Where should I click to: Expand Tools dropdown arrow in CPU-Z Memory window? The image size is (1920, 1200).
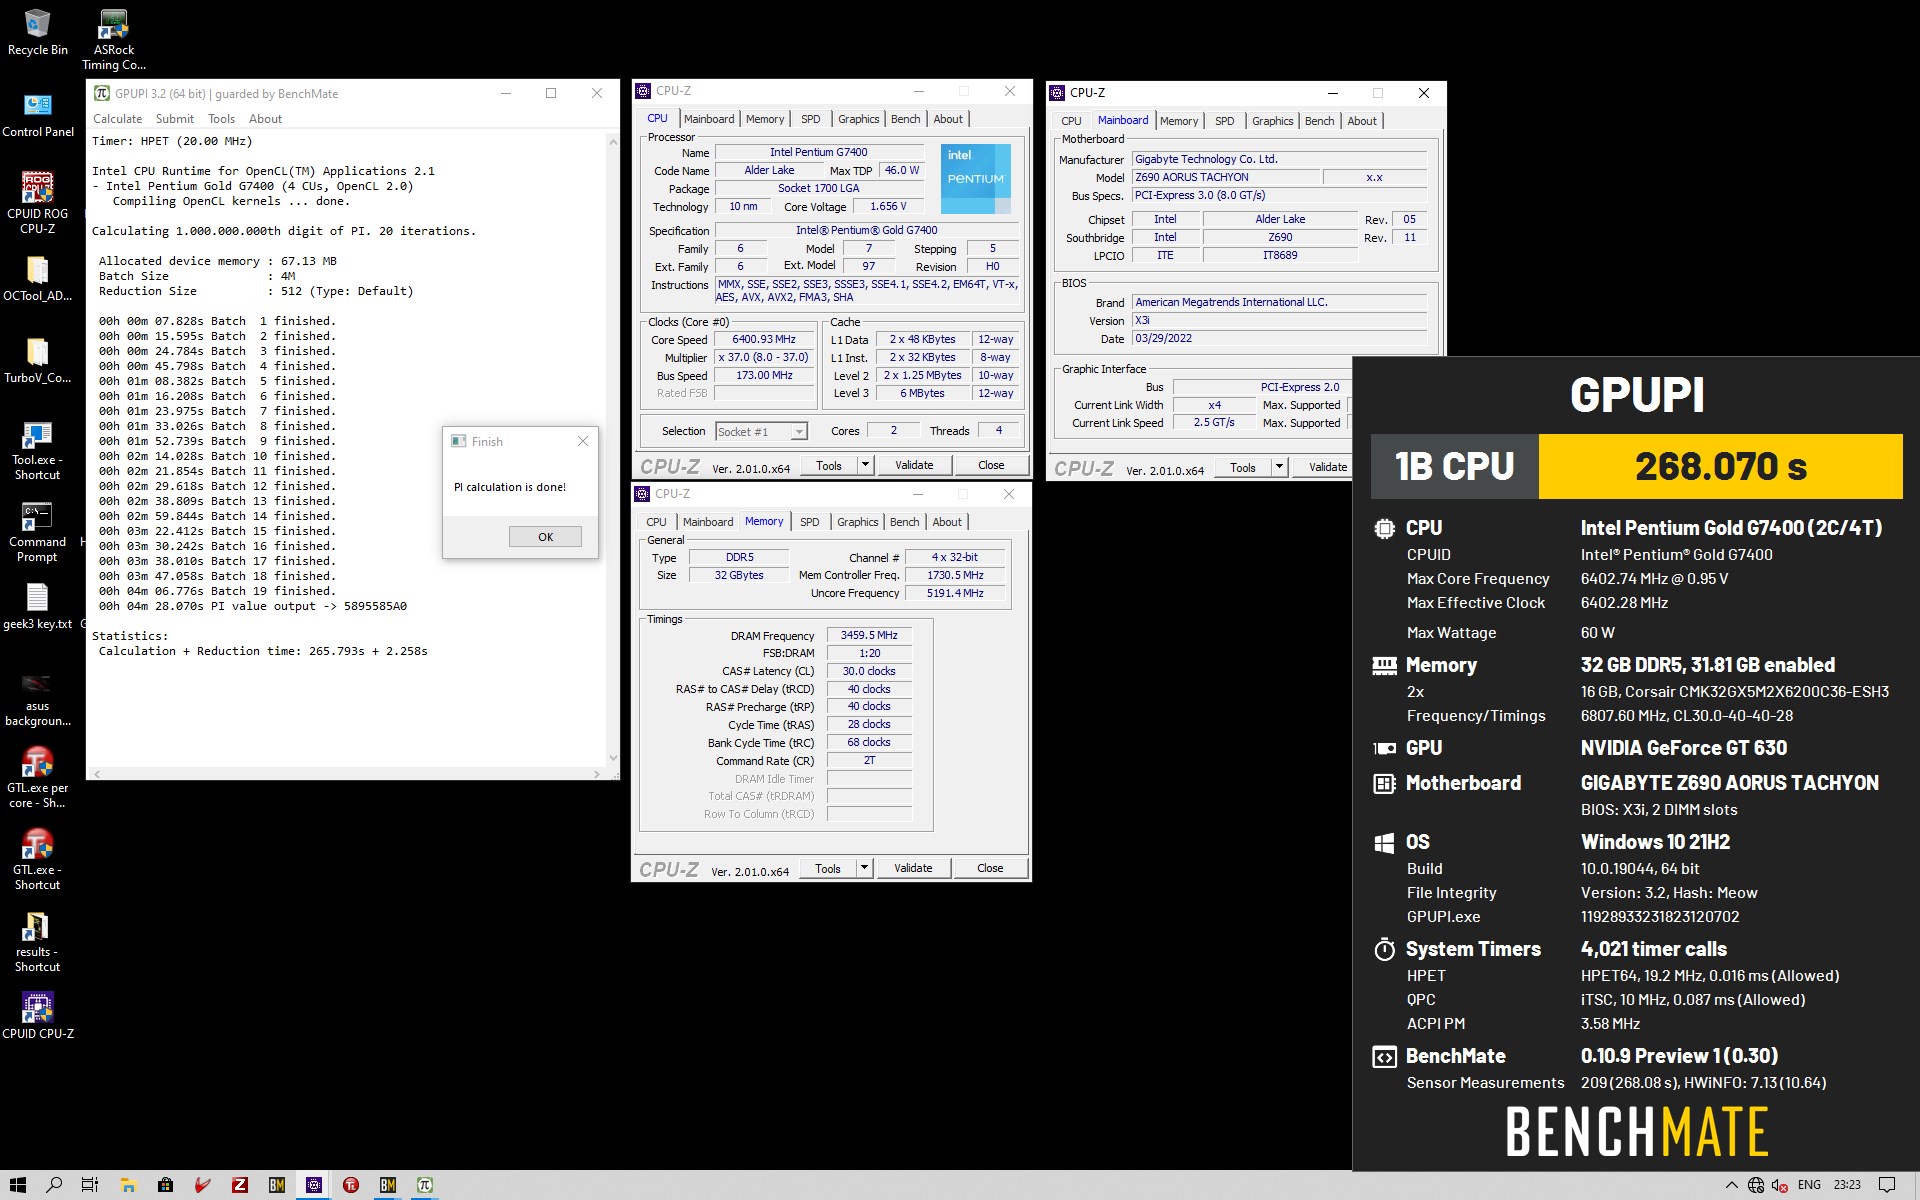tap(864, 868)
